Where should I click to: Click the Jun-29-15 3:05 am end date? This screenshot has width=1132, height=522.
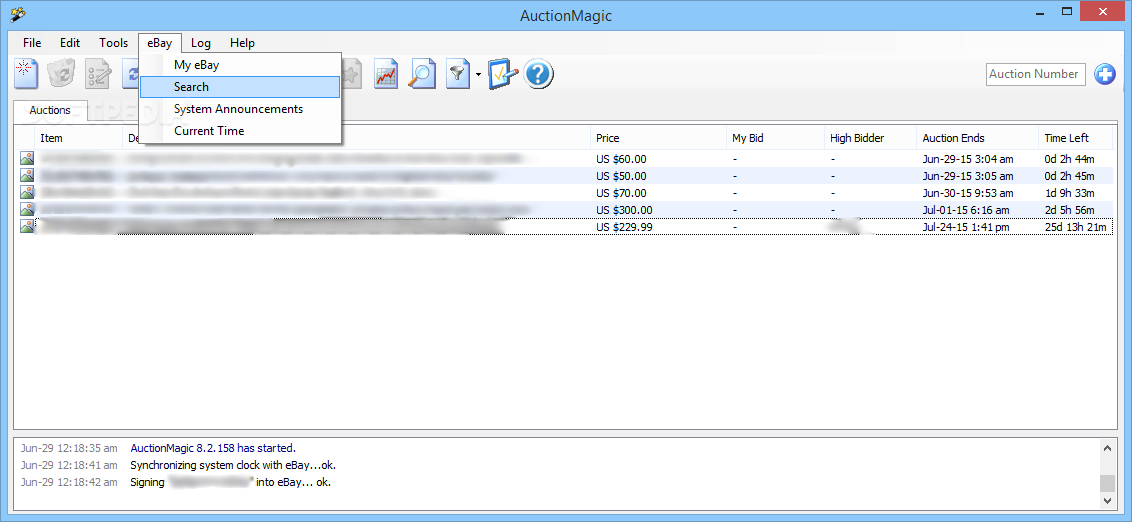(967, 176)
